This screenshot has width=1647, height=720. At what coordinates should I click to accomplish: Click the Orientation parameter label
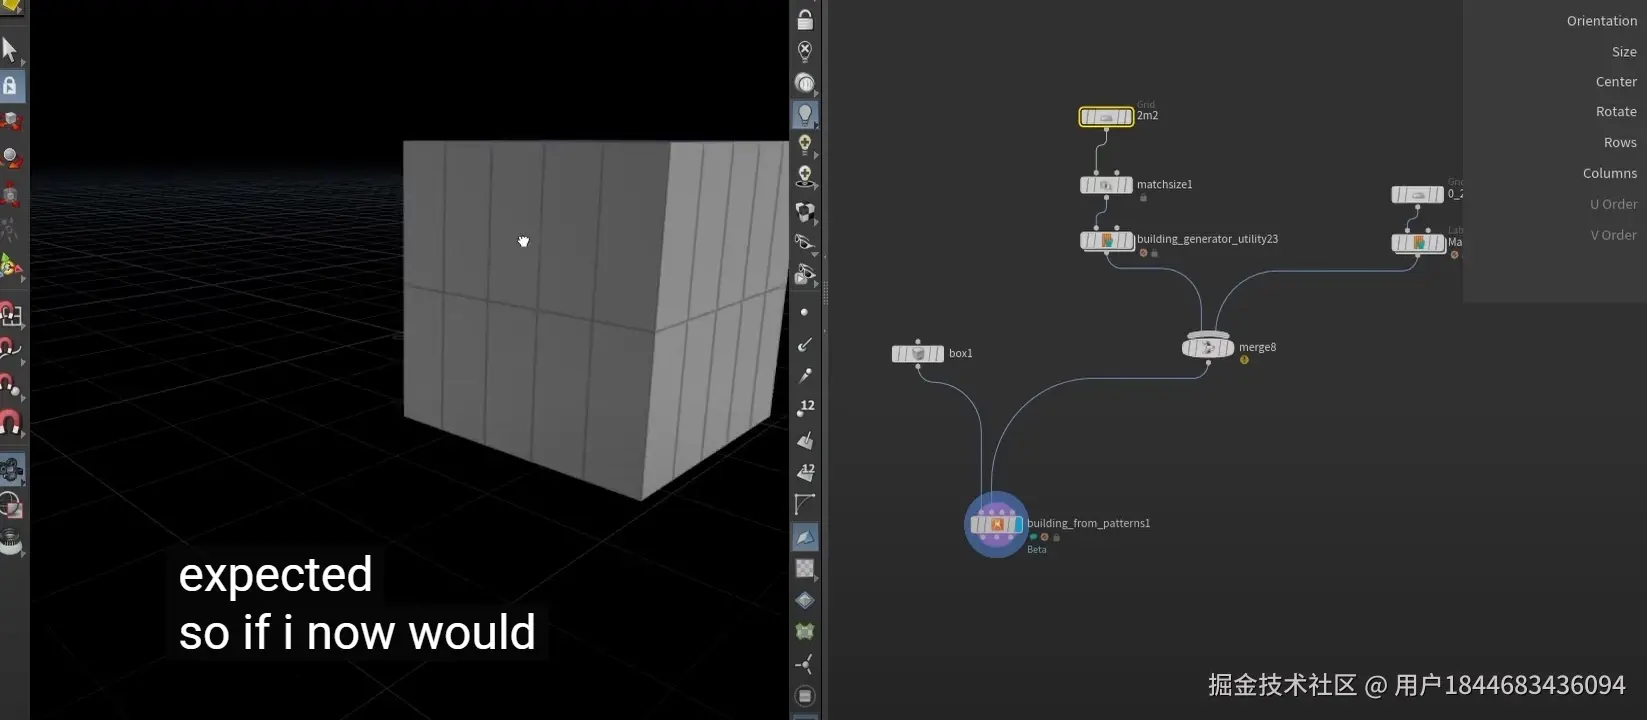tap(1601, 21)
